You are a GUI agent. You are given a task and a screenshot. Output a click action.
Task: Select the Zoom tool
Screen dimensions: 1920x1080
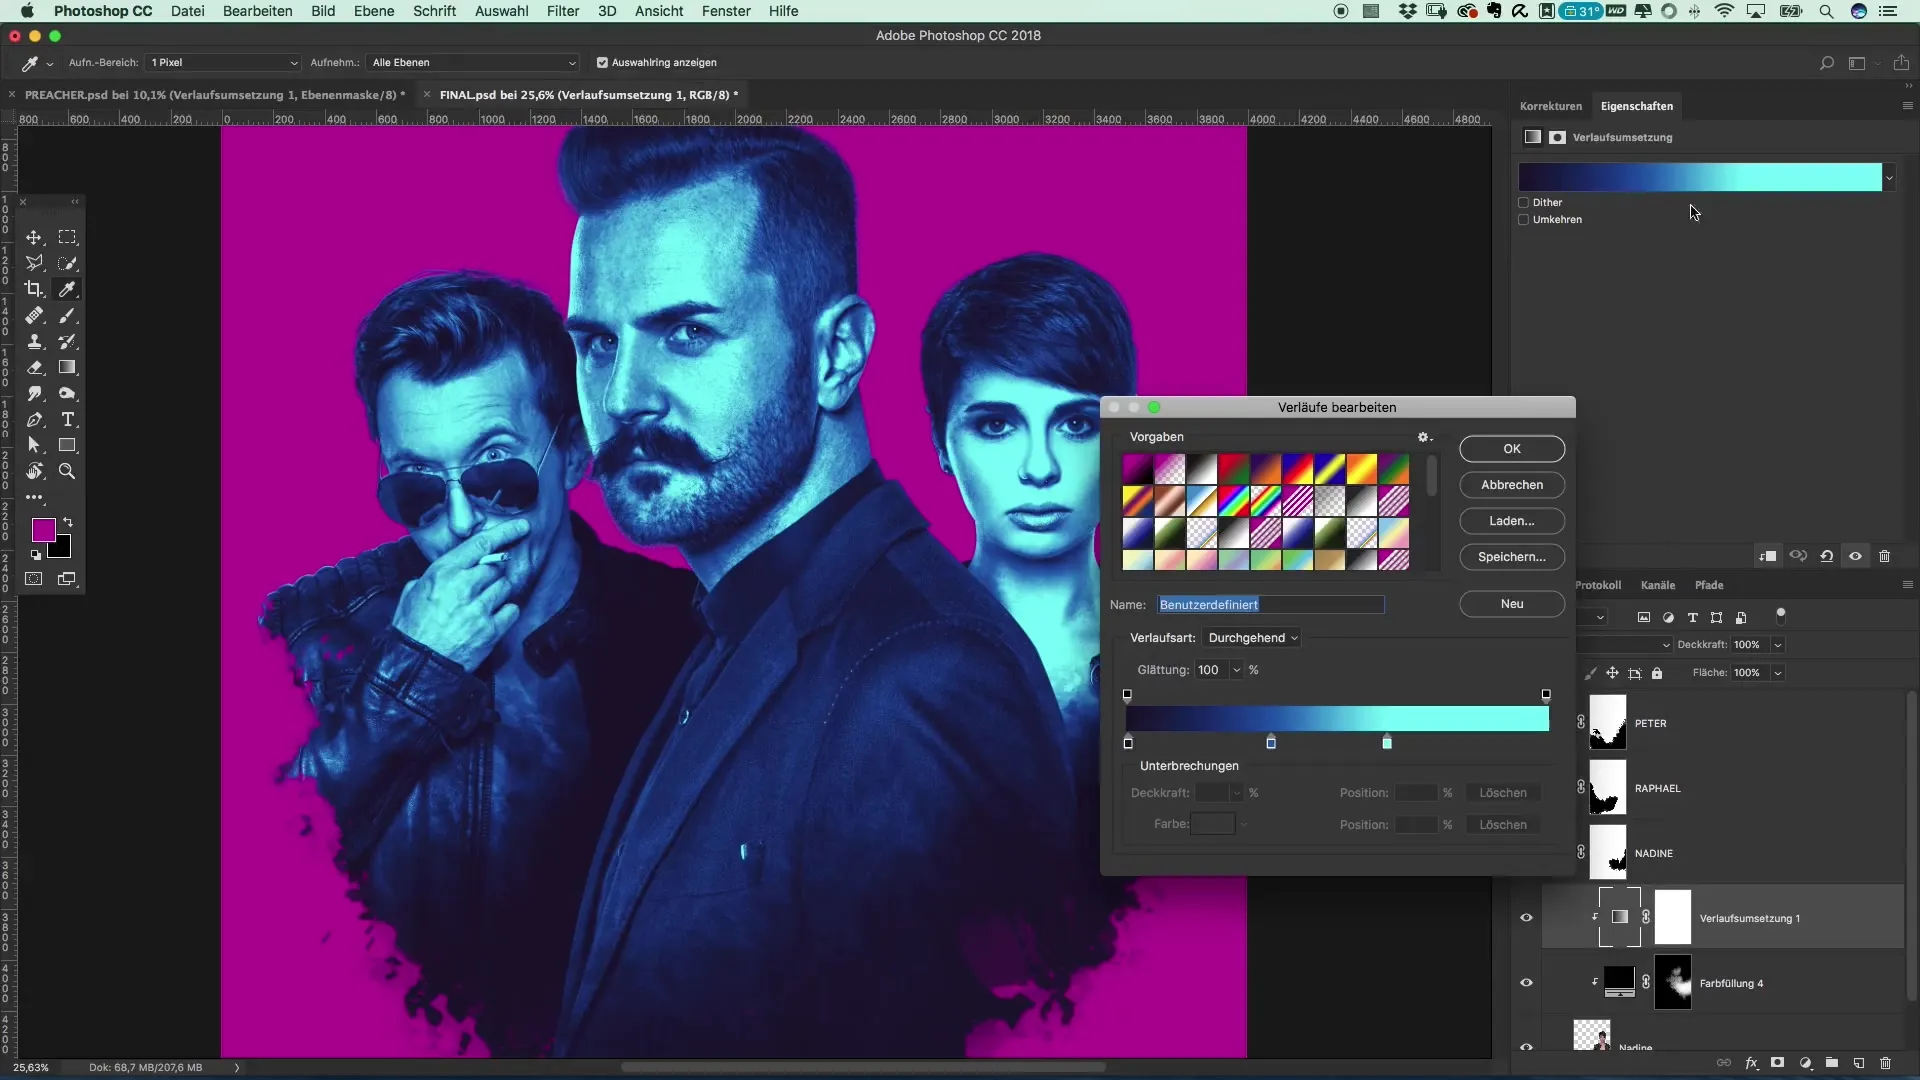[x=67, y=471]
